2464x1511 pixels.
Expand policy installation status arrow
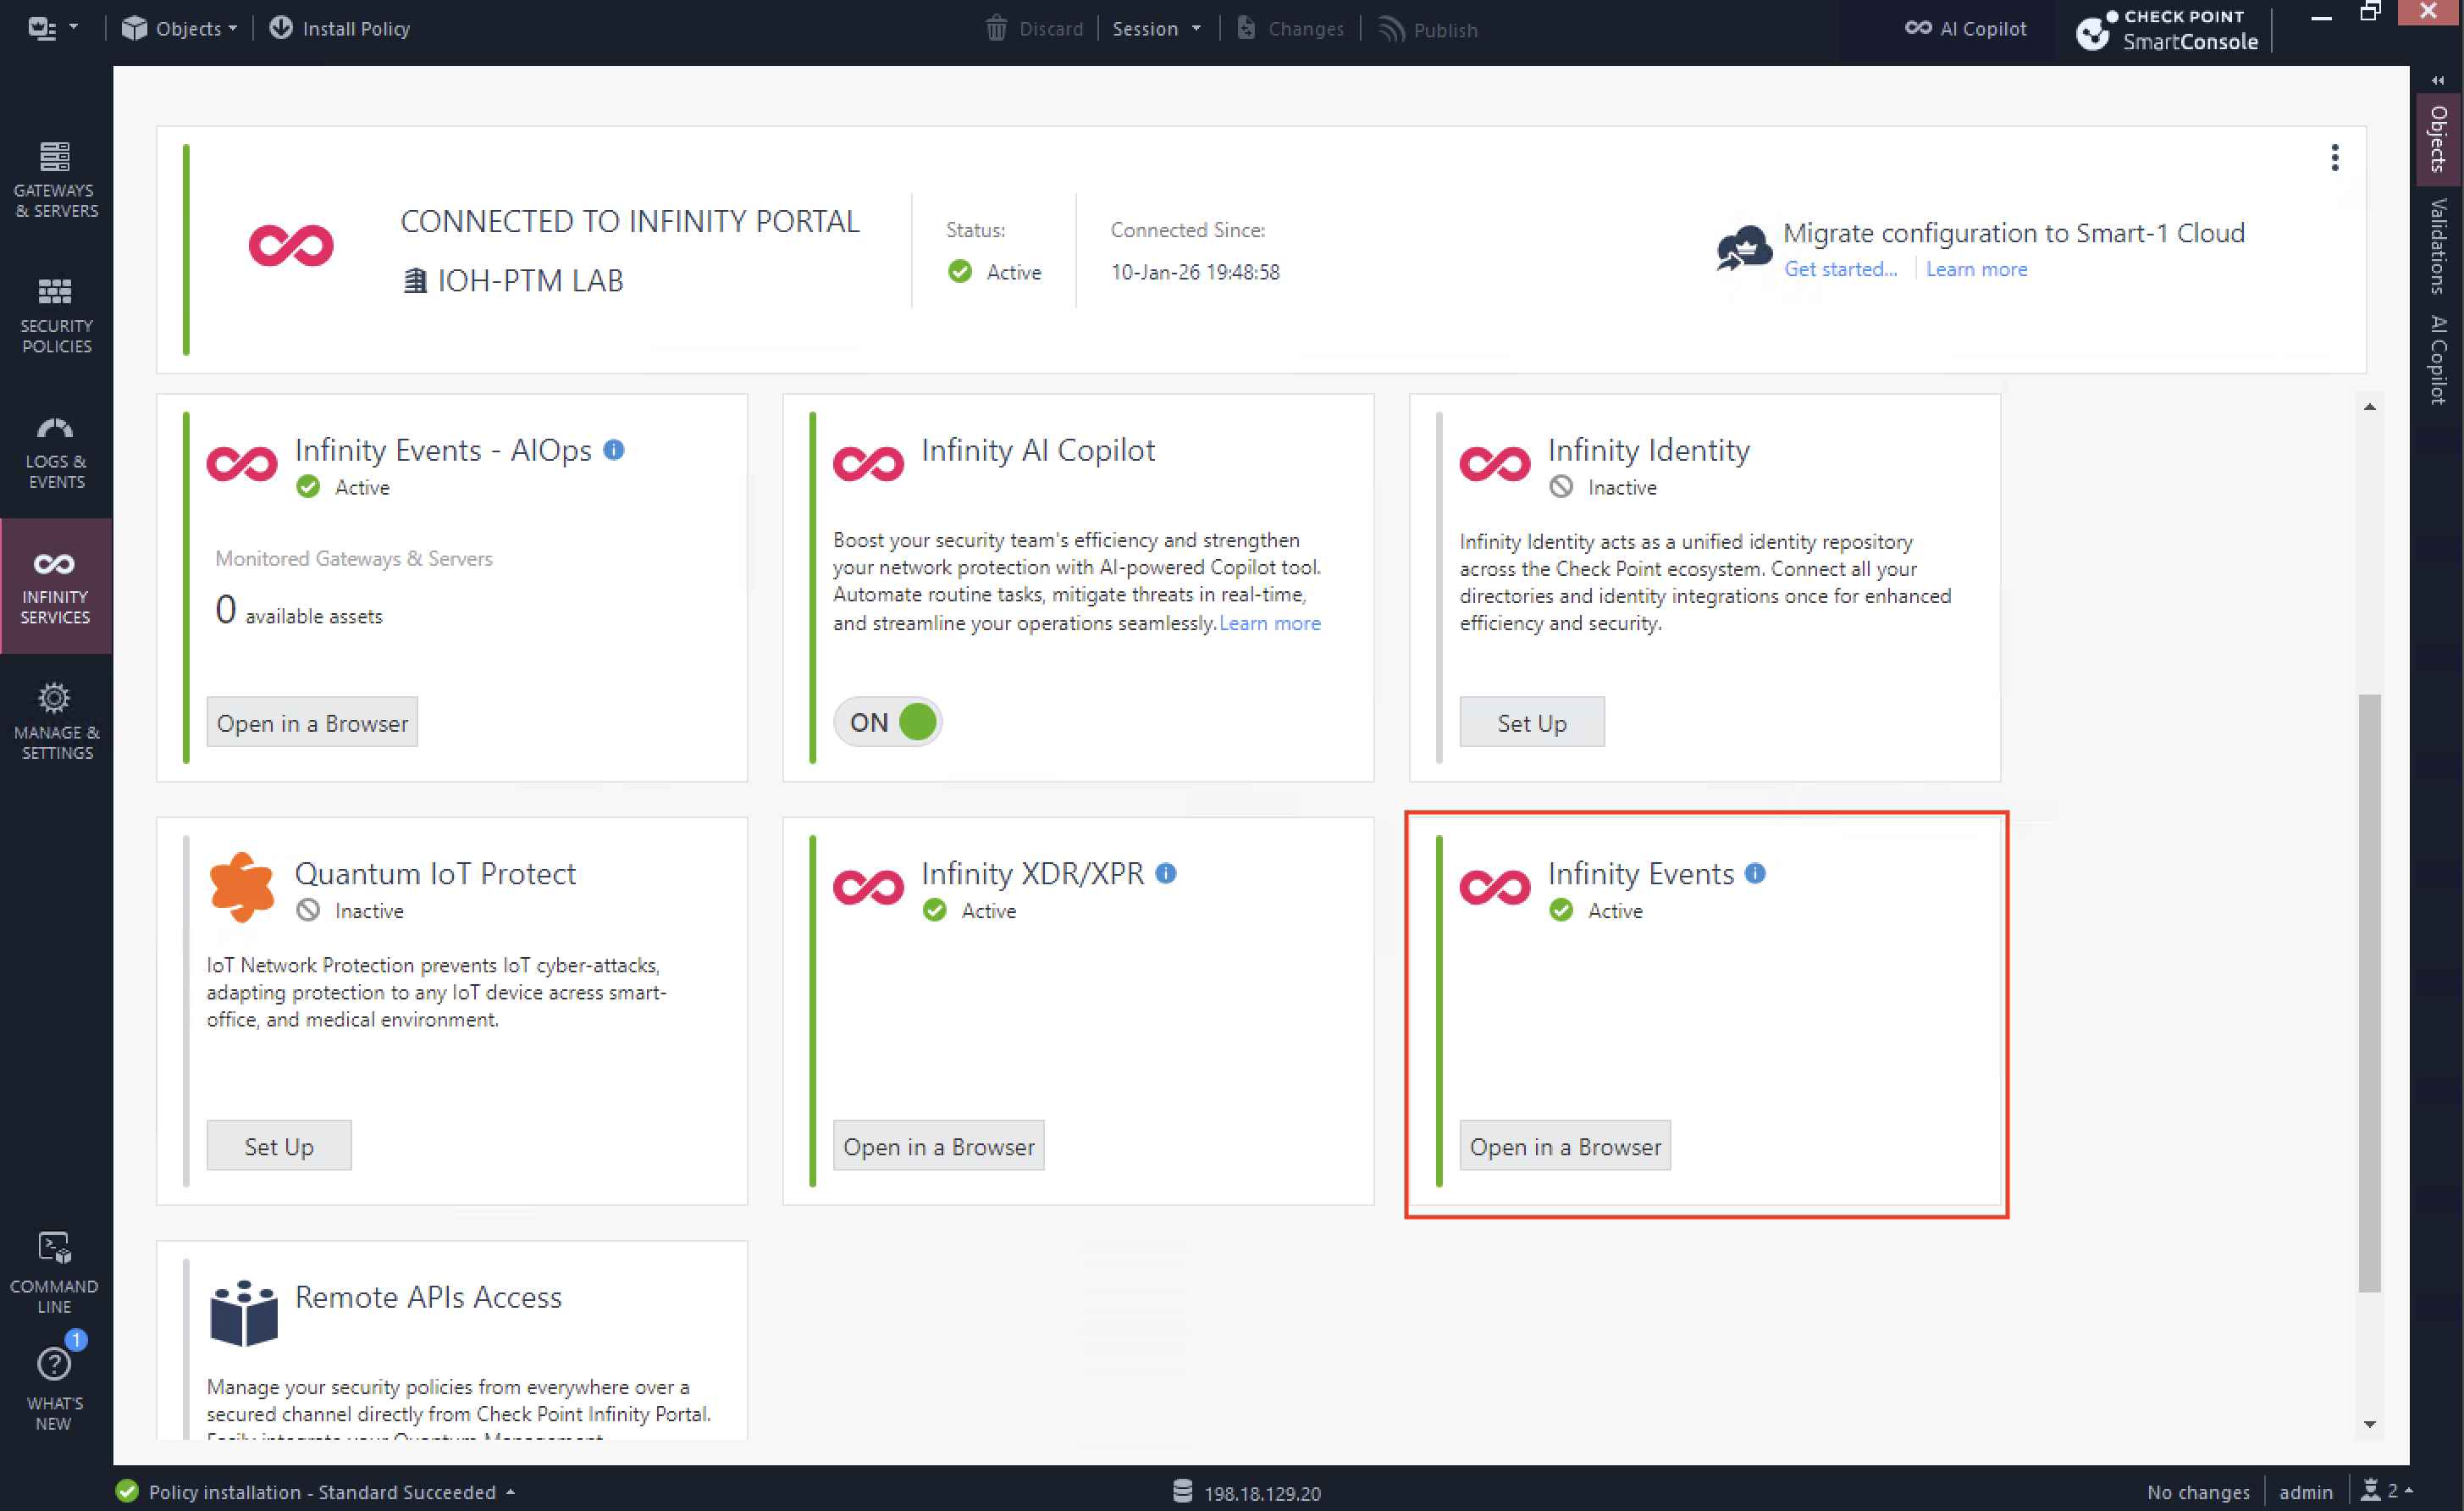click(511, 1491)
